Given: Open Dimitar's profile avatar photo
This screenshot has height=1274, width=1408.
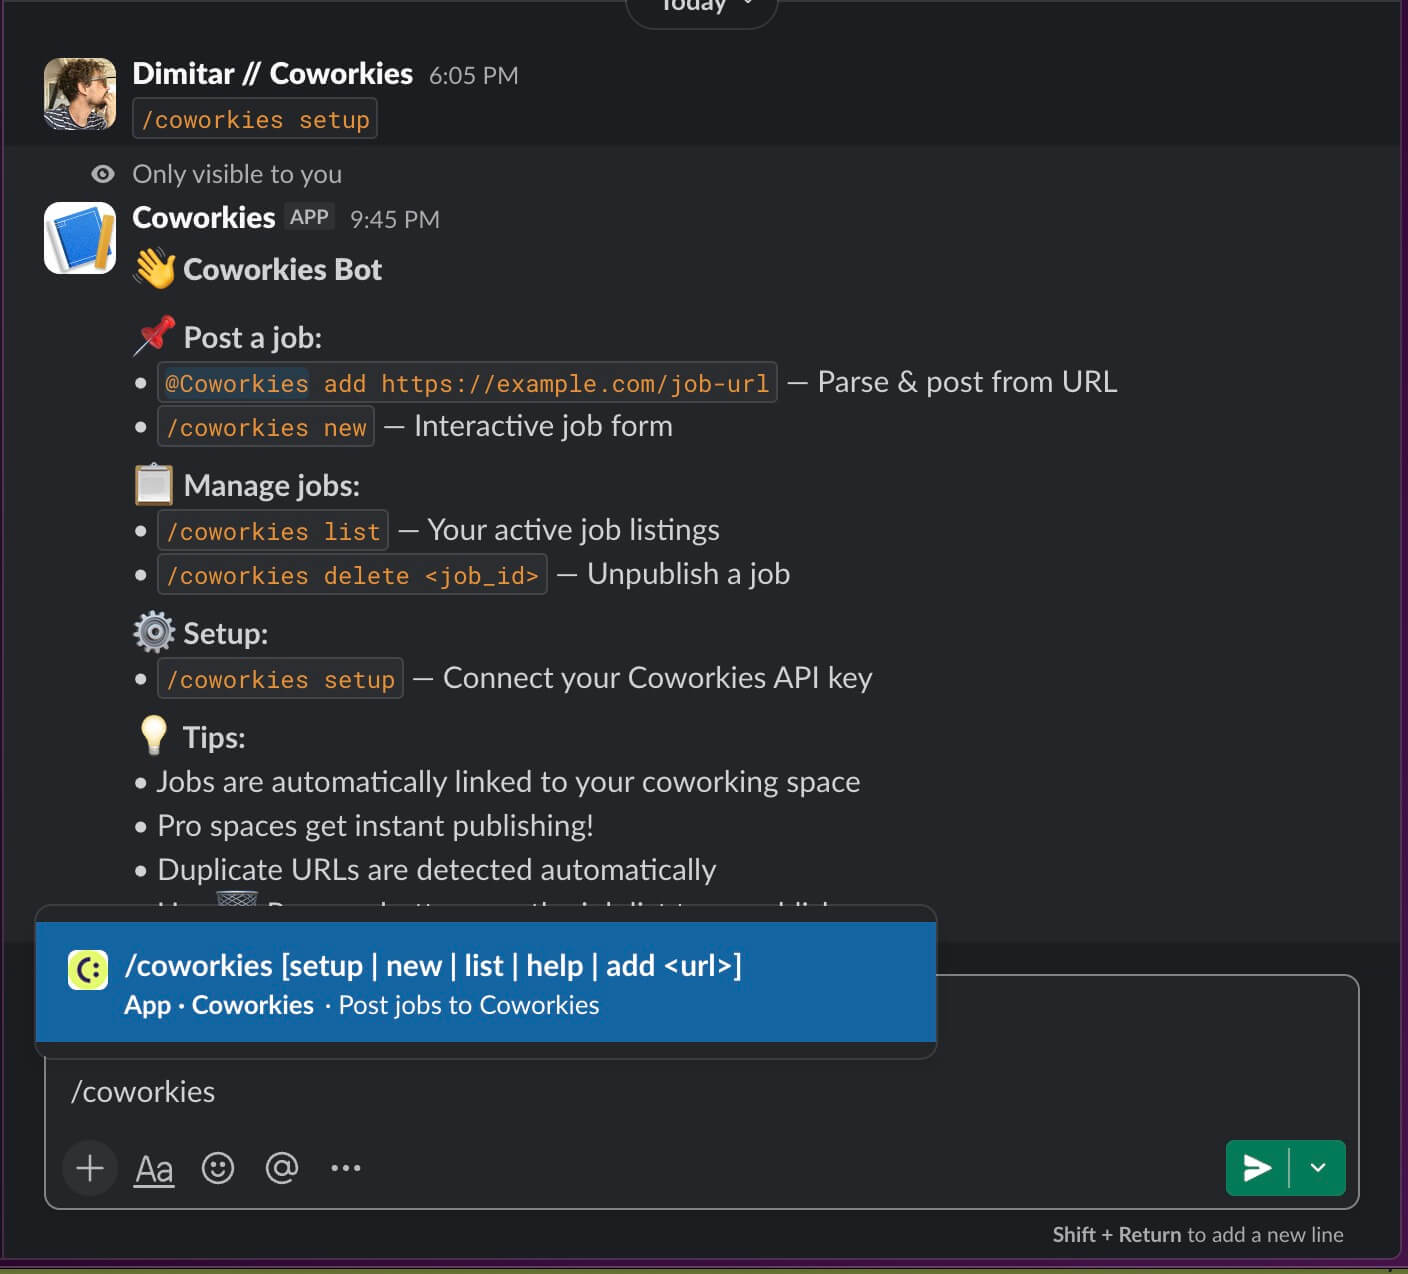Looking at the screenshot, I should (x=80, y=94).
